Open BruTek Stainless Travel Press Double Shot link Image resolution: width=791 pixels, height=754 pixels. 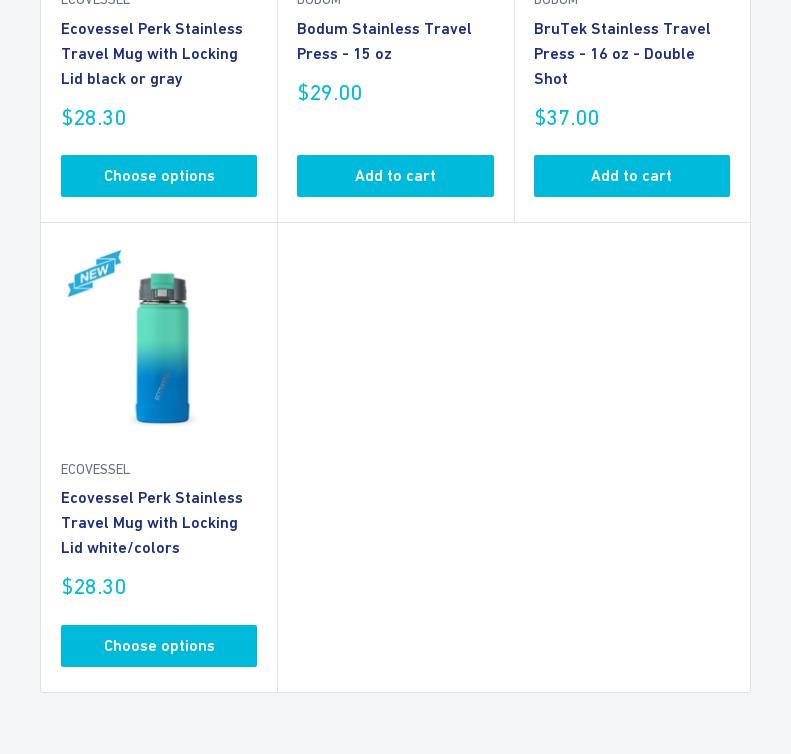point(621,54)
